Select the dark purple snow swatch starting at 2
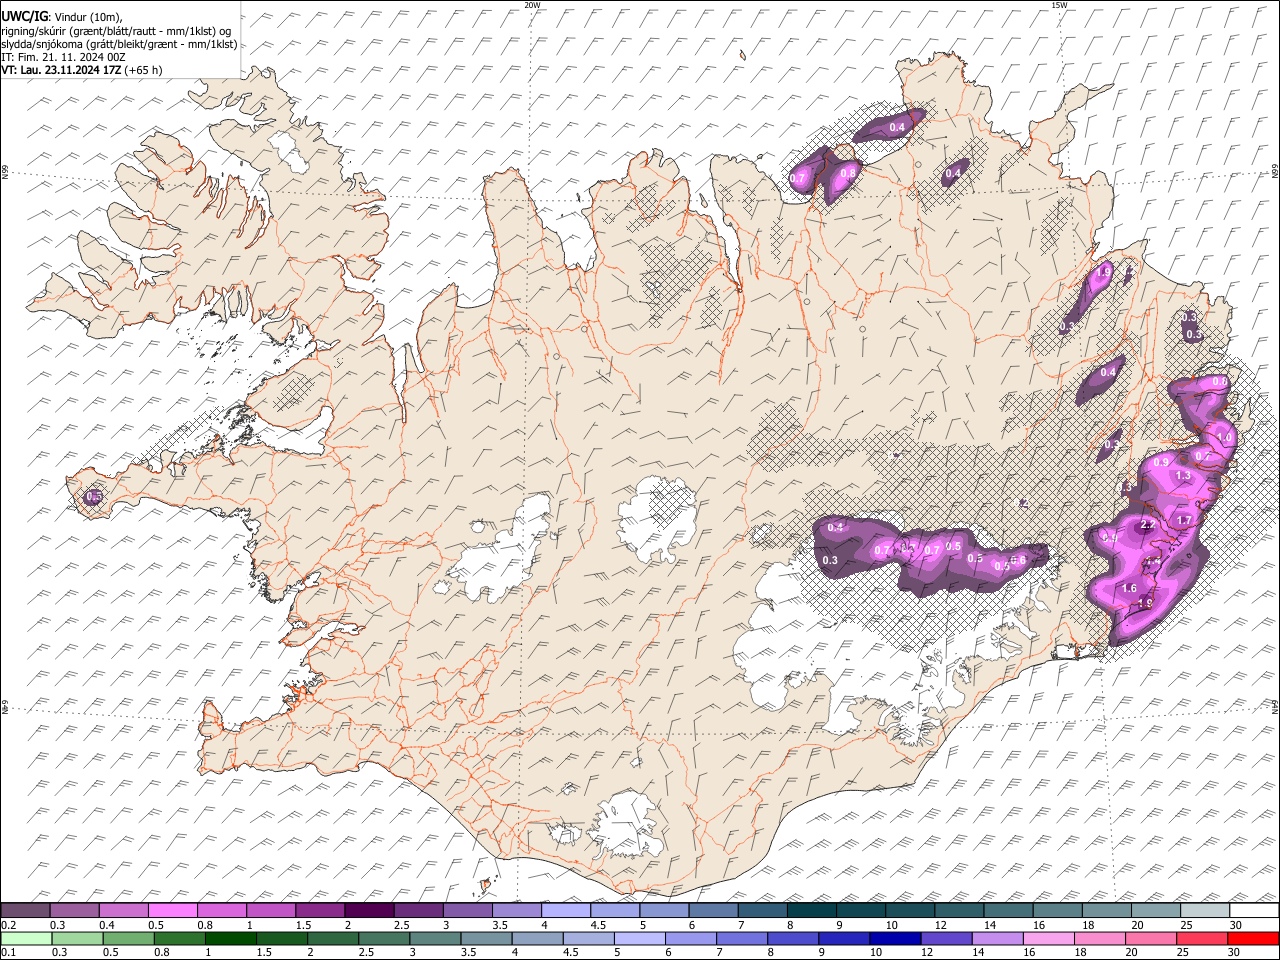The height and width of the screenshot is (960, 1280). [368, 911]
